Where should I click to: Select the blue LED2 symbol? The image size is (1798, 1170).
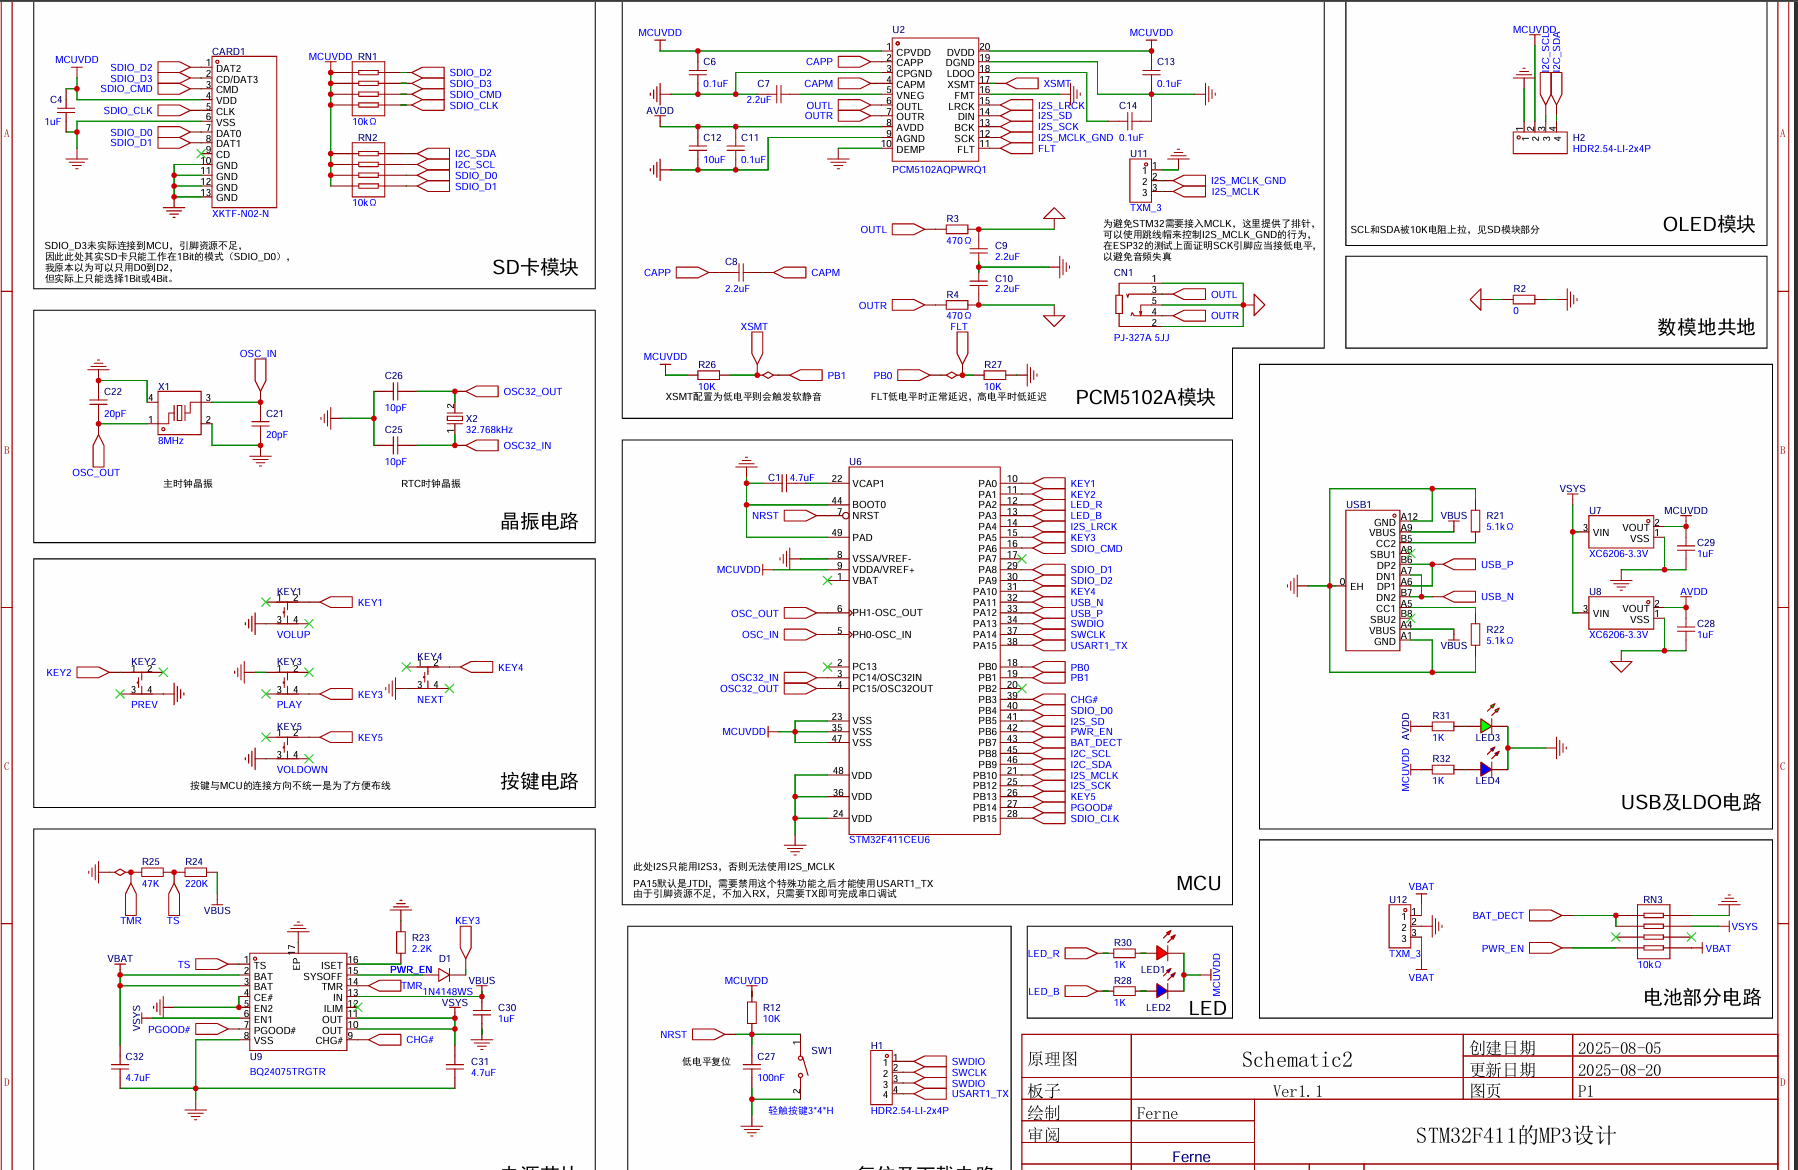point(1162,991)
